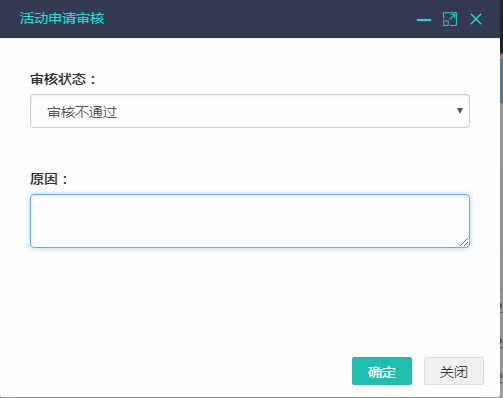Click the teal minimize dash in the header
The width and height of the screenshot is (503, 398).
[x=424, y=20]
